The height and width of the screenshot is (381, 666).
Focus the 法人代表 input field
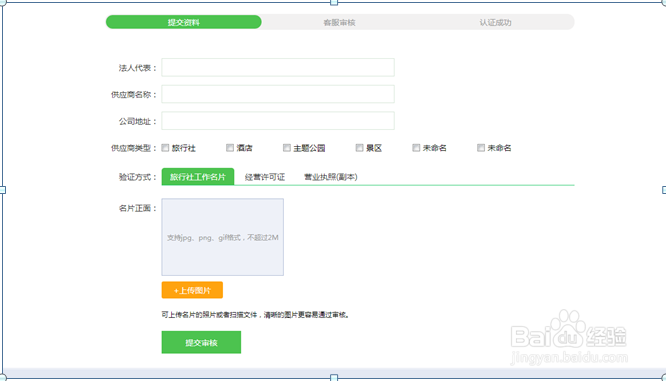coord(278,68)
